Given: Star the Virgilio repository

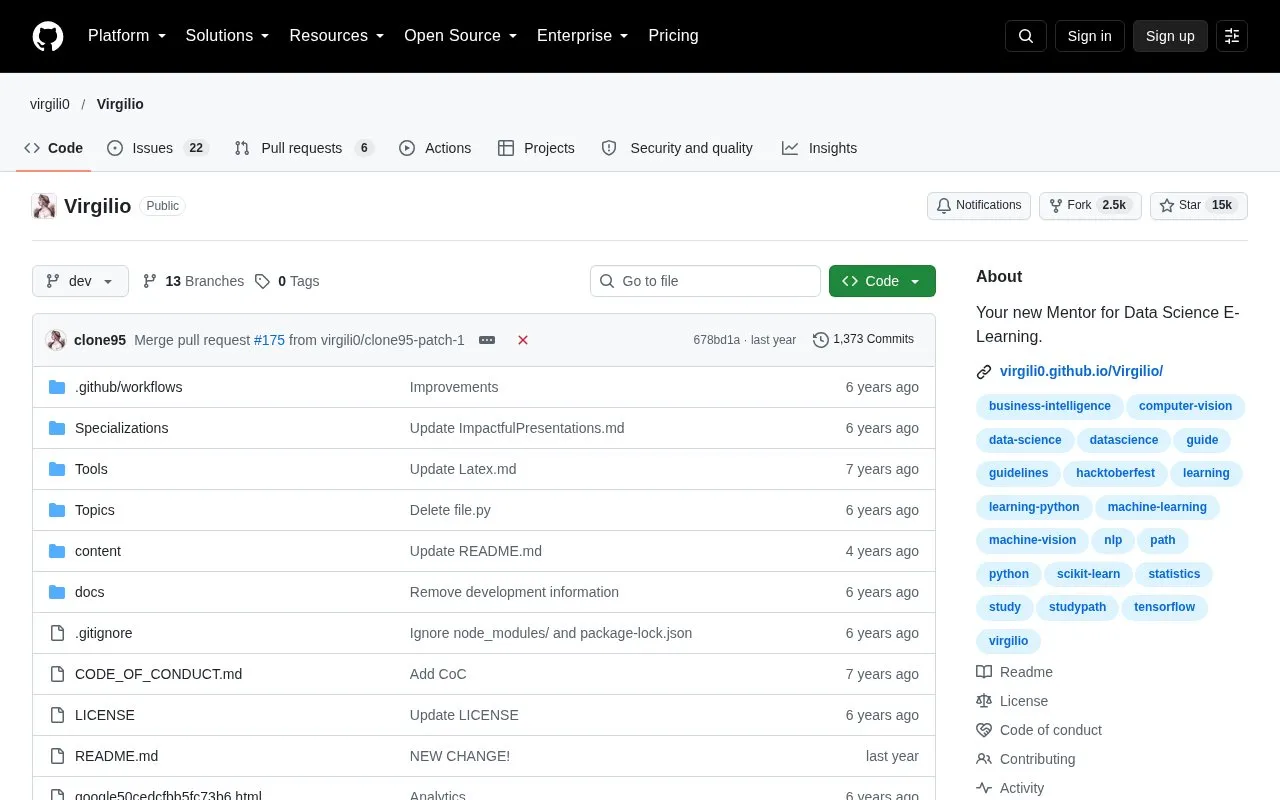Looking at the screenshot, I should tap(1199, 206).
